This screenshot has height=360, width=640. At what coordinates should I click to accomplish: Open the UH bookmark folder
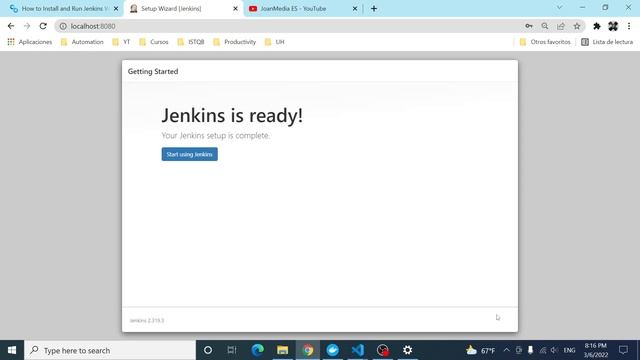tap(274, 42)
